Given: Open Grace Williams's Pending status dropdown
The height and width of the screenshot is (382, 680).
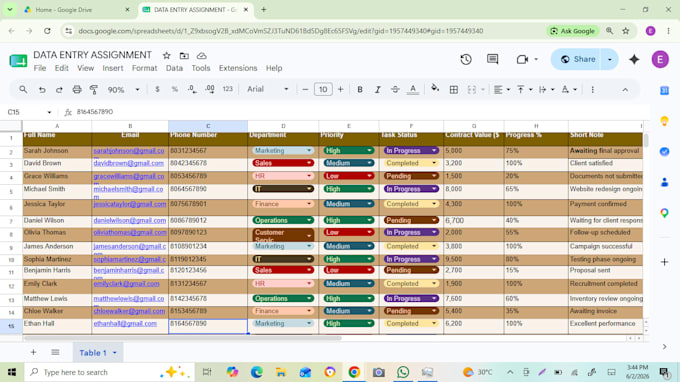Looking at the screenshot, I should point(411,176).
